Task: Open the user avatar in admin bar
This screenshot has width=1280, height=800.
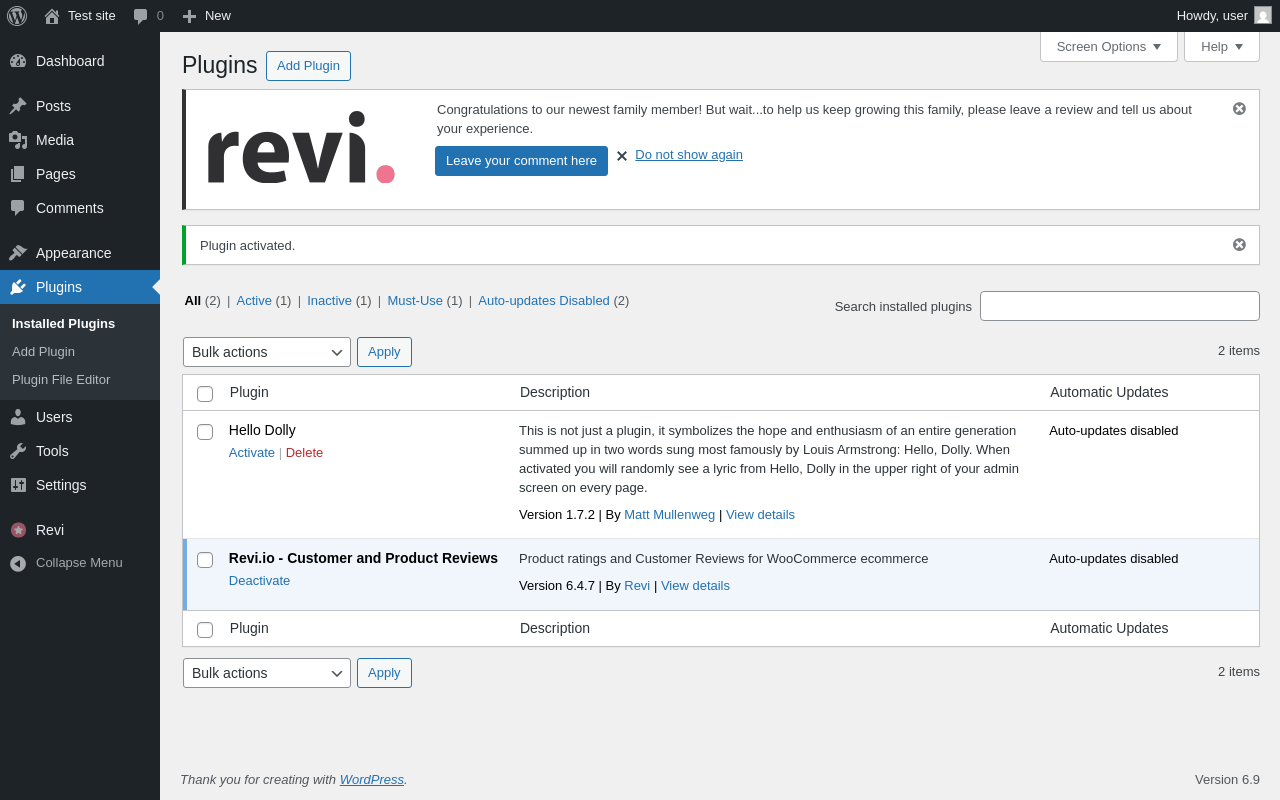Action: coord(1263,15)
